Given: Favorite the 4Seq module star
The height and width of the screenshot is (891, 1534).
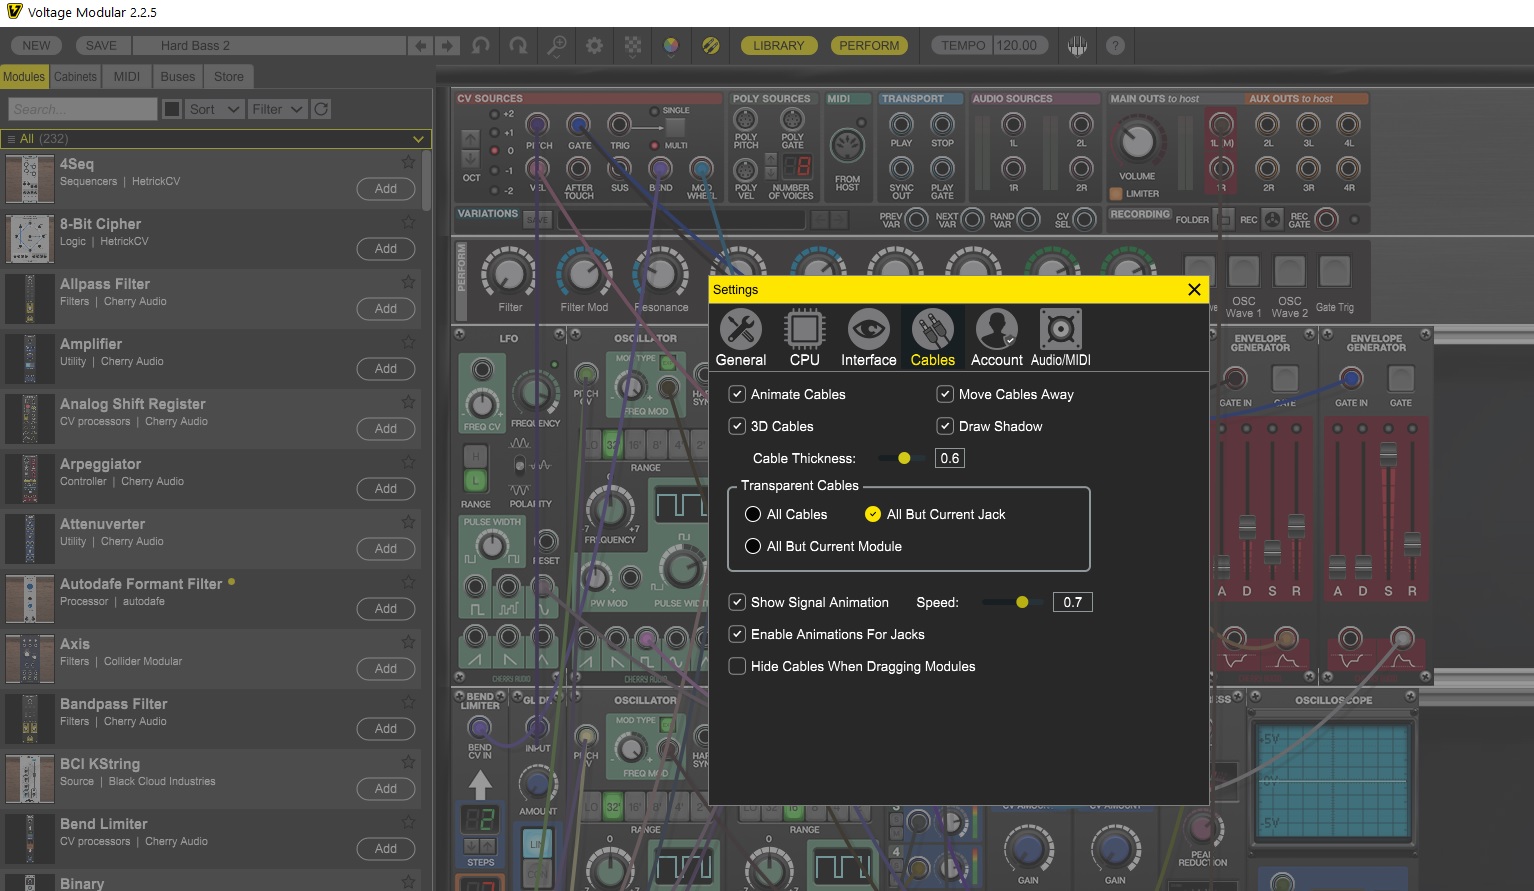Looking at the screenshot, I should [408, 162].
